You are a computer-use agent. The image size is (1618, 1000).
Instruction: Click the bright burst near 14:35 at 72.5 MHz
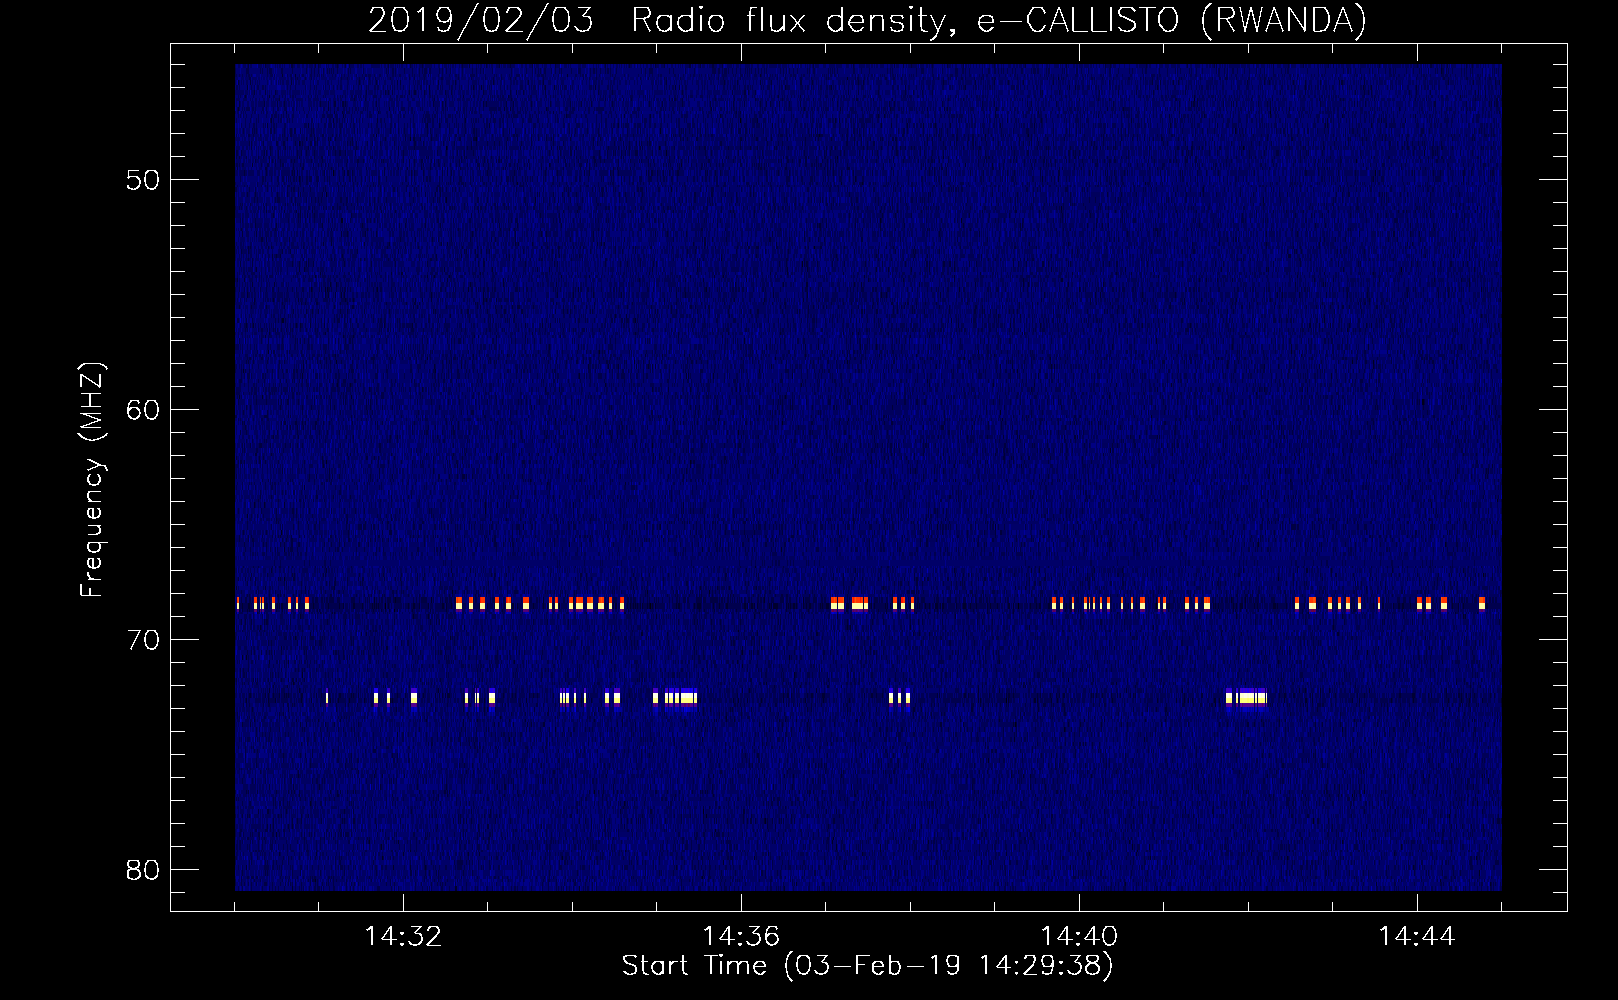681,698
